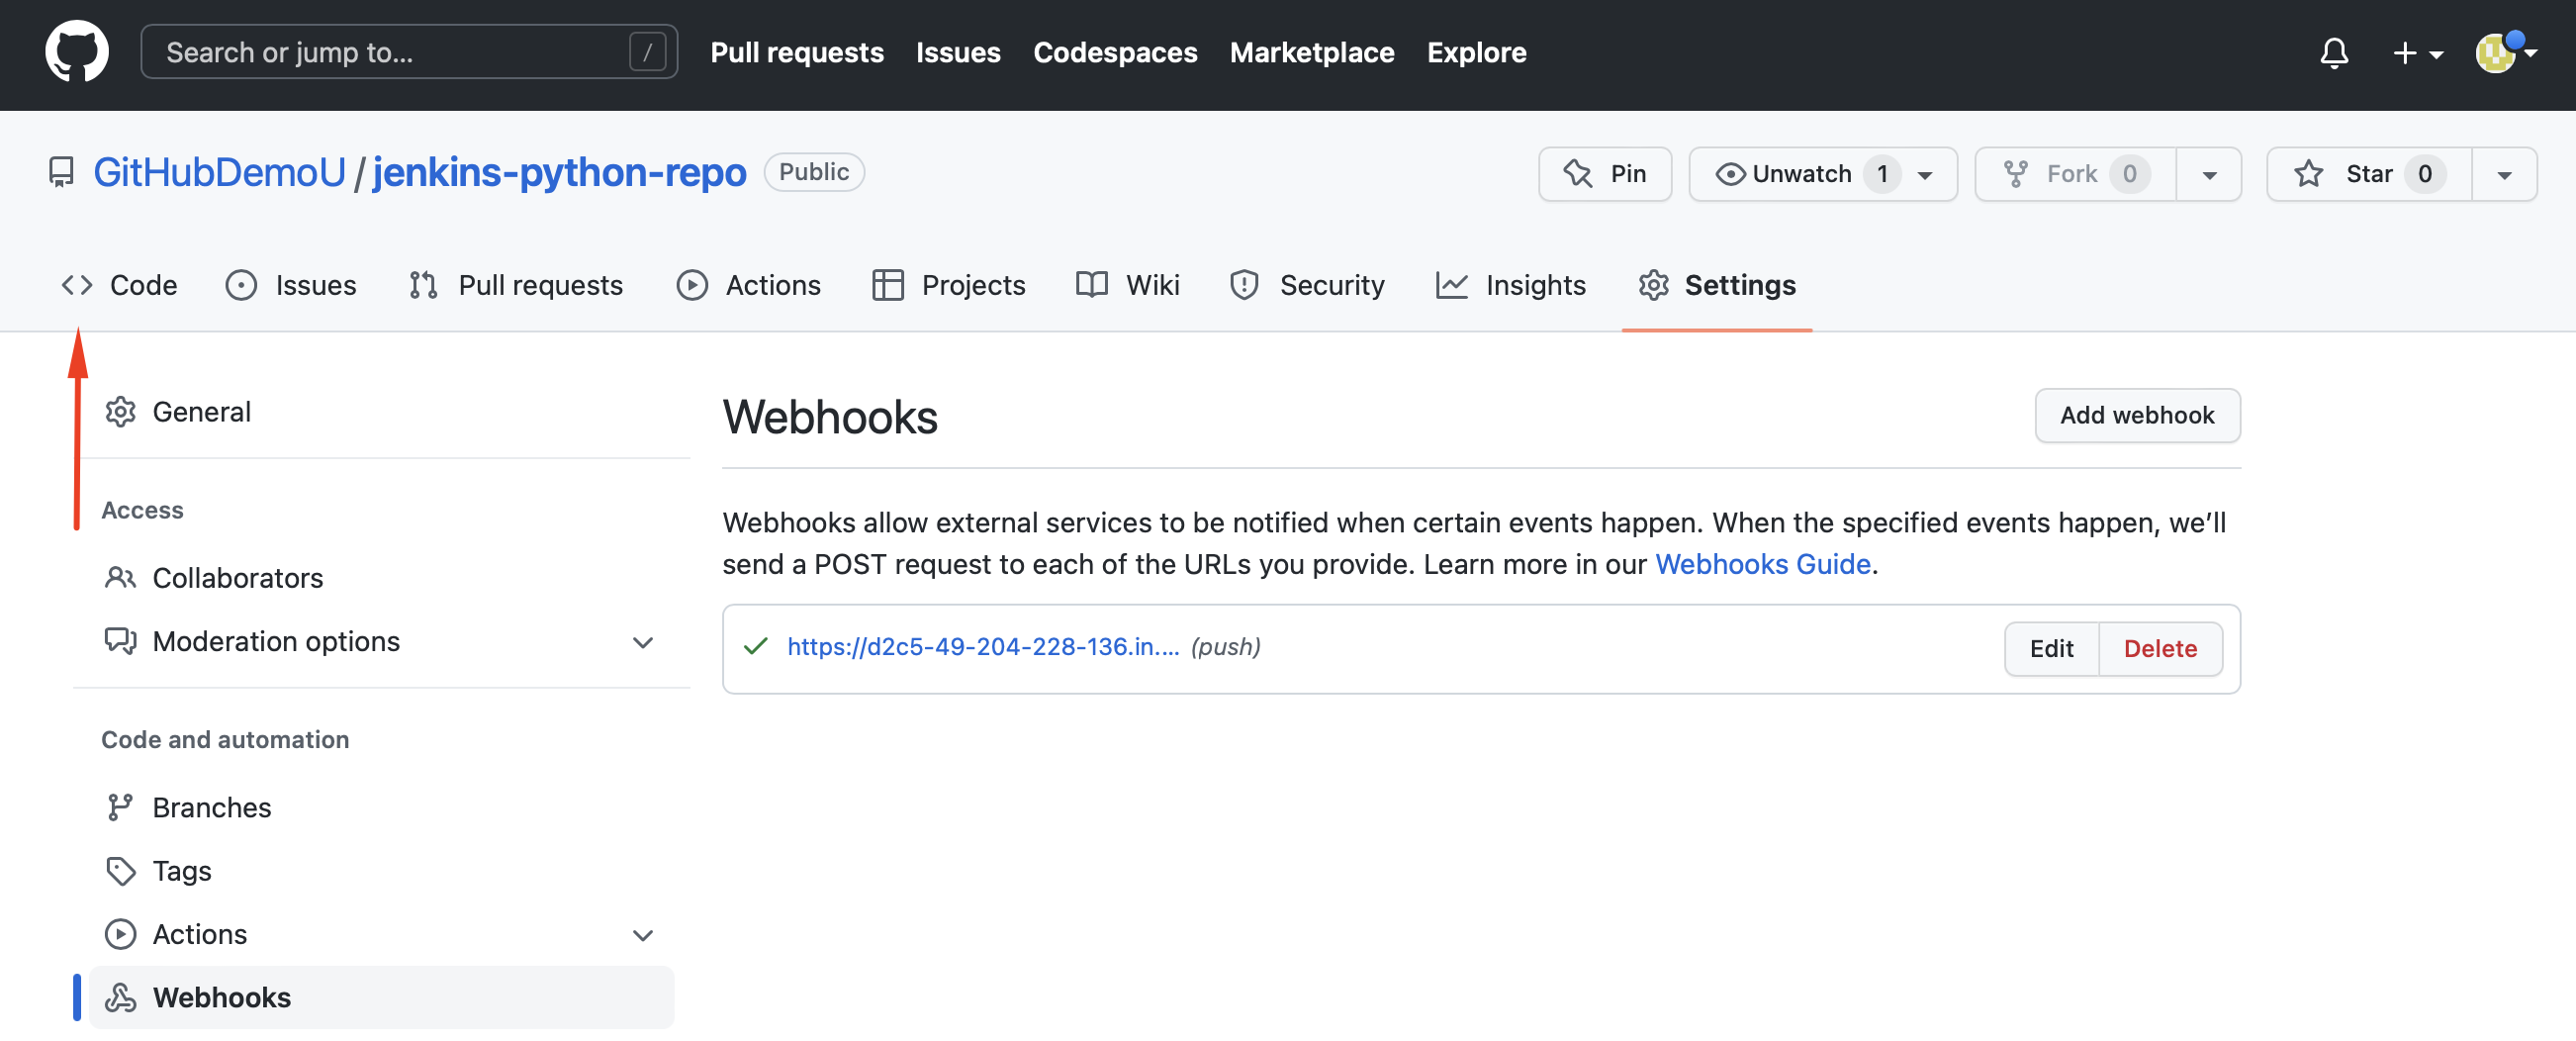The width and height of the screenshot is (2576, 1041).
Task: Open Branches settings
Action: coord(381,807)
